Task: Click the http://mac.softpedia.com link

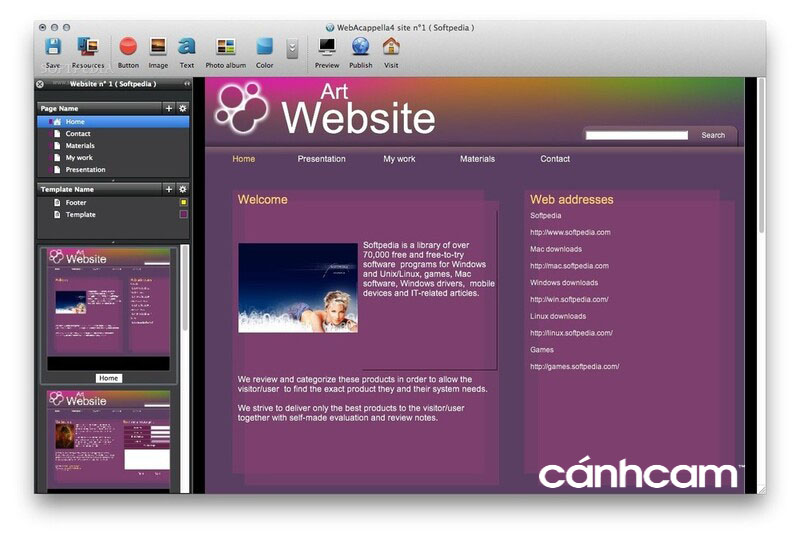Action: tap(569, 266)
